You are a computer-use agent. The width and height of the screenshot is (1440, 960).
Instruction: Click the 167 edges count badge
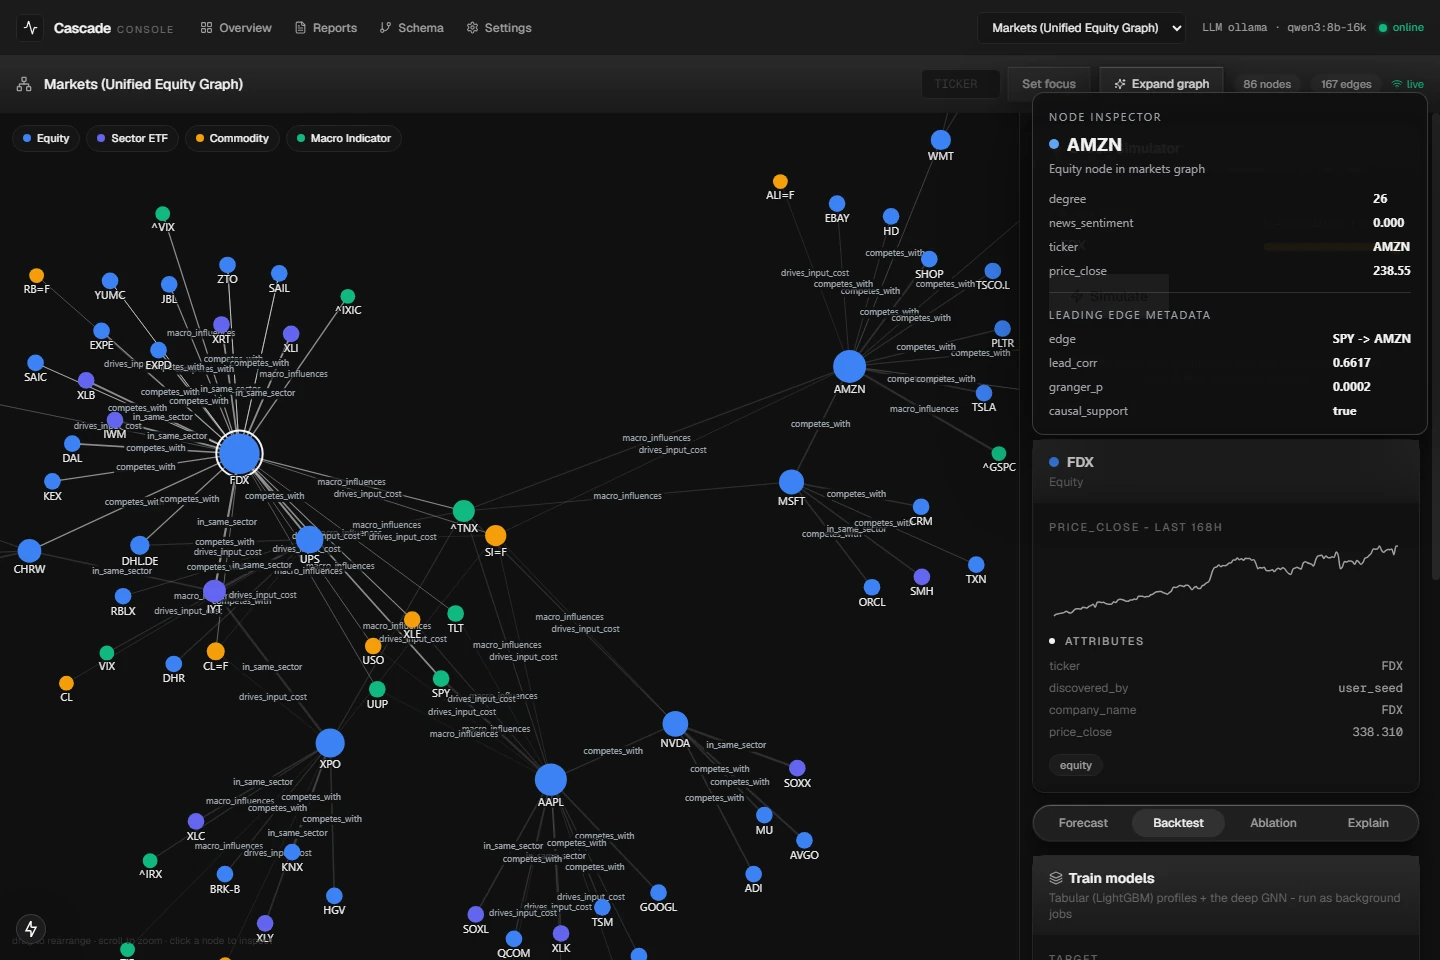(x=1346, y=84)
